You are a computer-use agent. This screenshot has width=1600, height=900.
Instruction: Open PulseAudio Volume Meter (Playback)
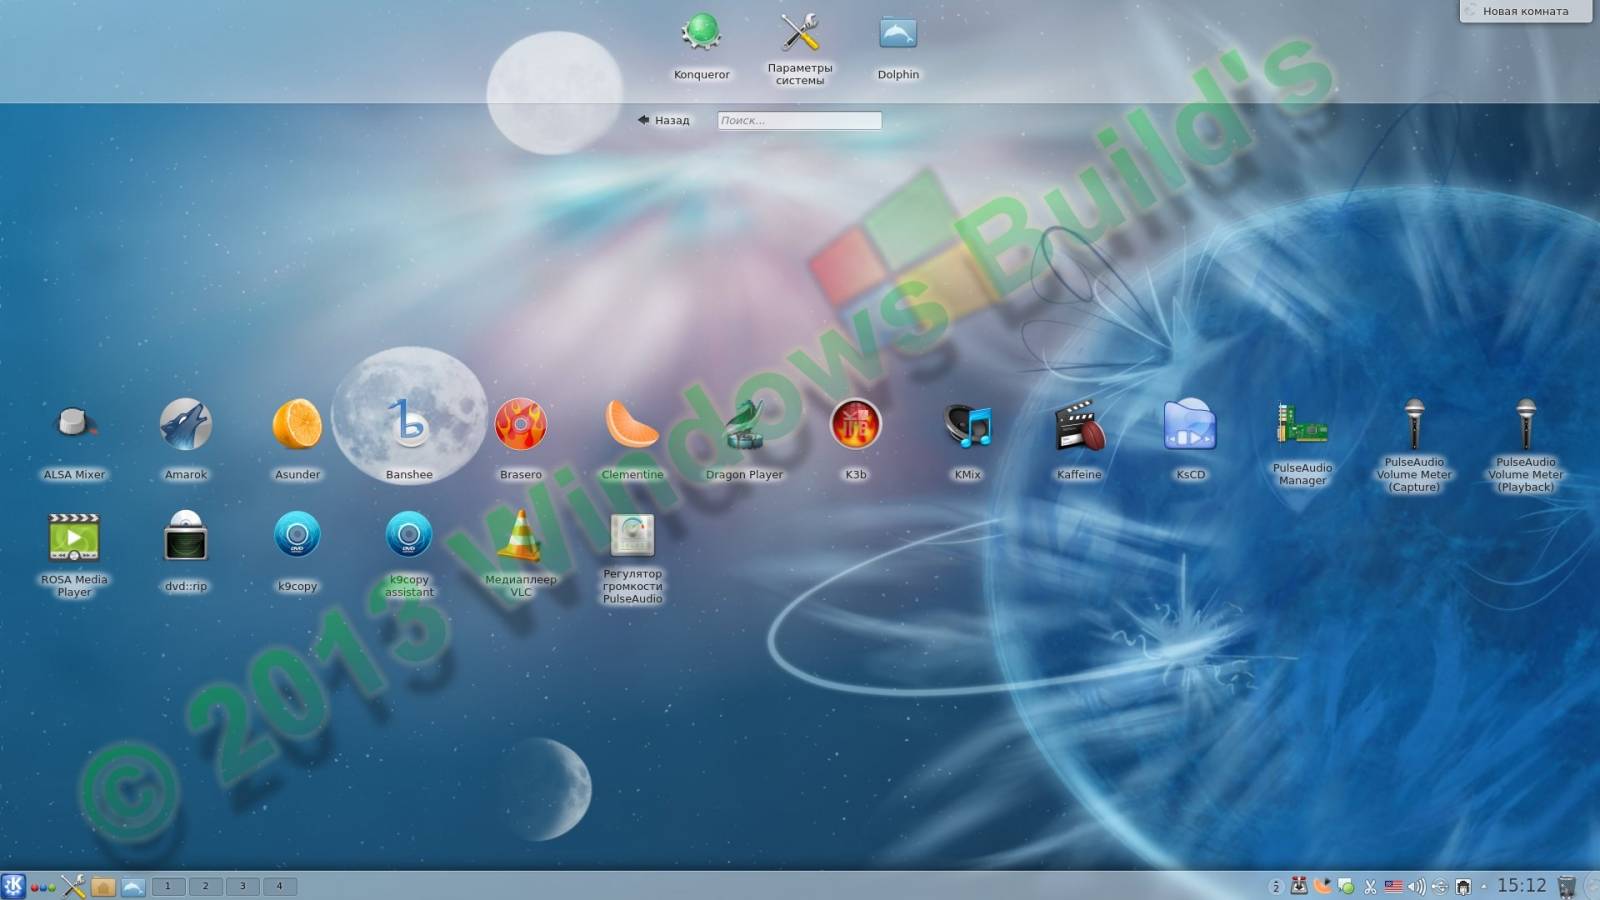1526,446
